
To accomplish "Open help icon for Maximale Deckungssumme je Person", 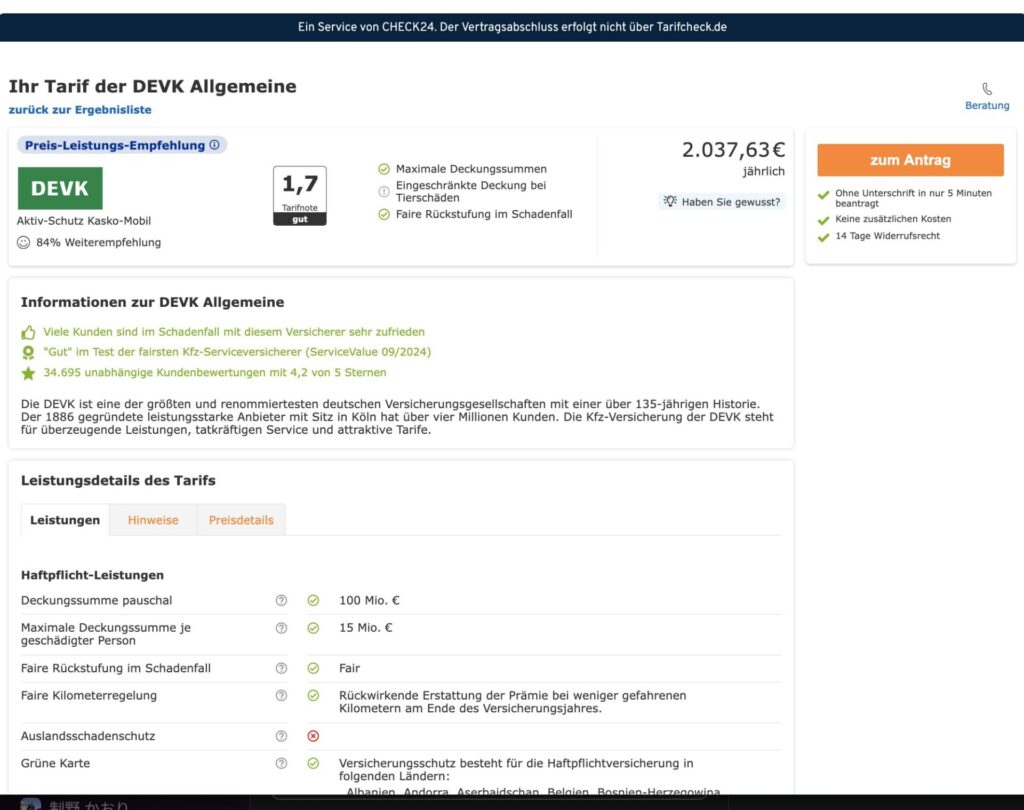I will coord(281,628).
